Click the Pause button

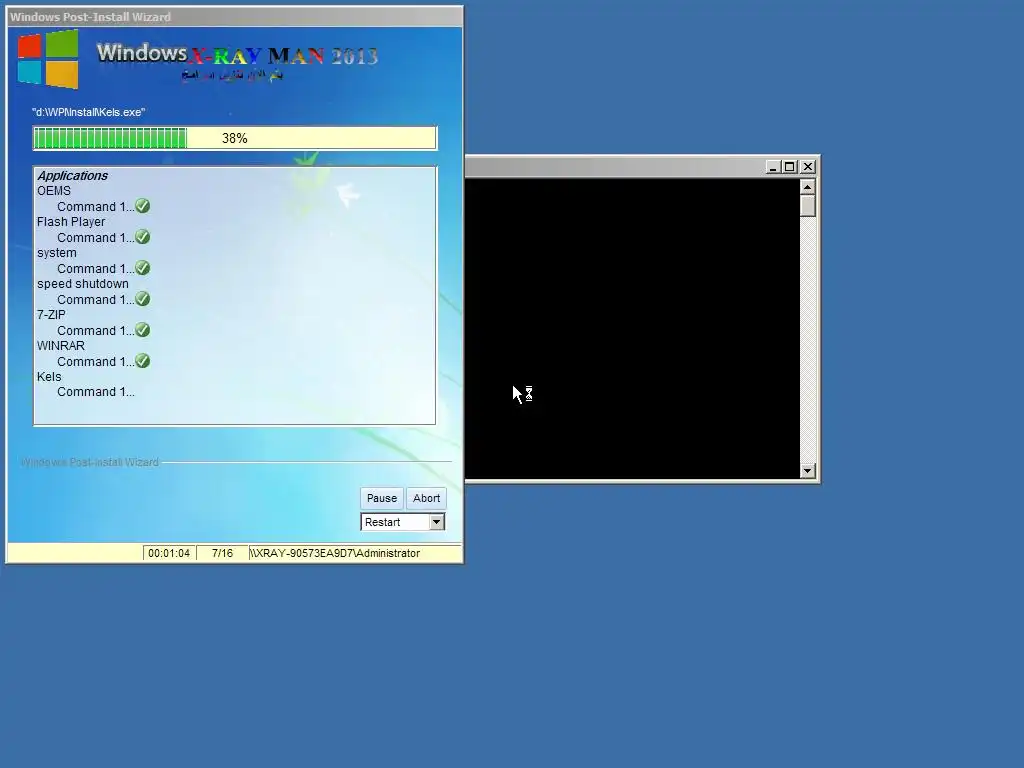tap(381, 498)
